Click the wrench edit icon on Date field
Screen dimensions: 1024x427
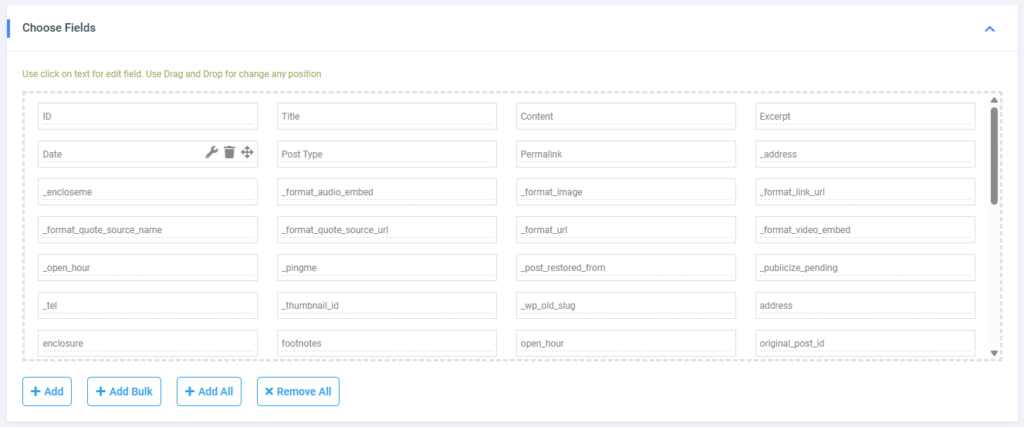tap(211, 153)
